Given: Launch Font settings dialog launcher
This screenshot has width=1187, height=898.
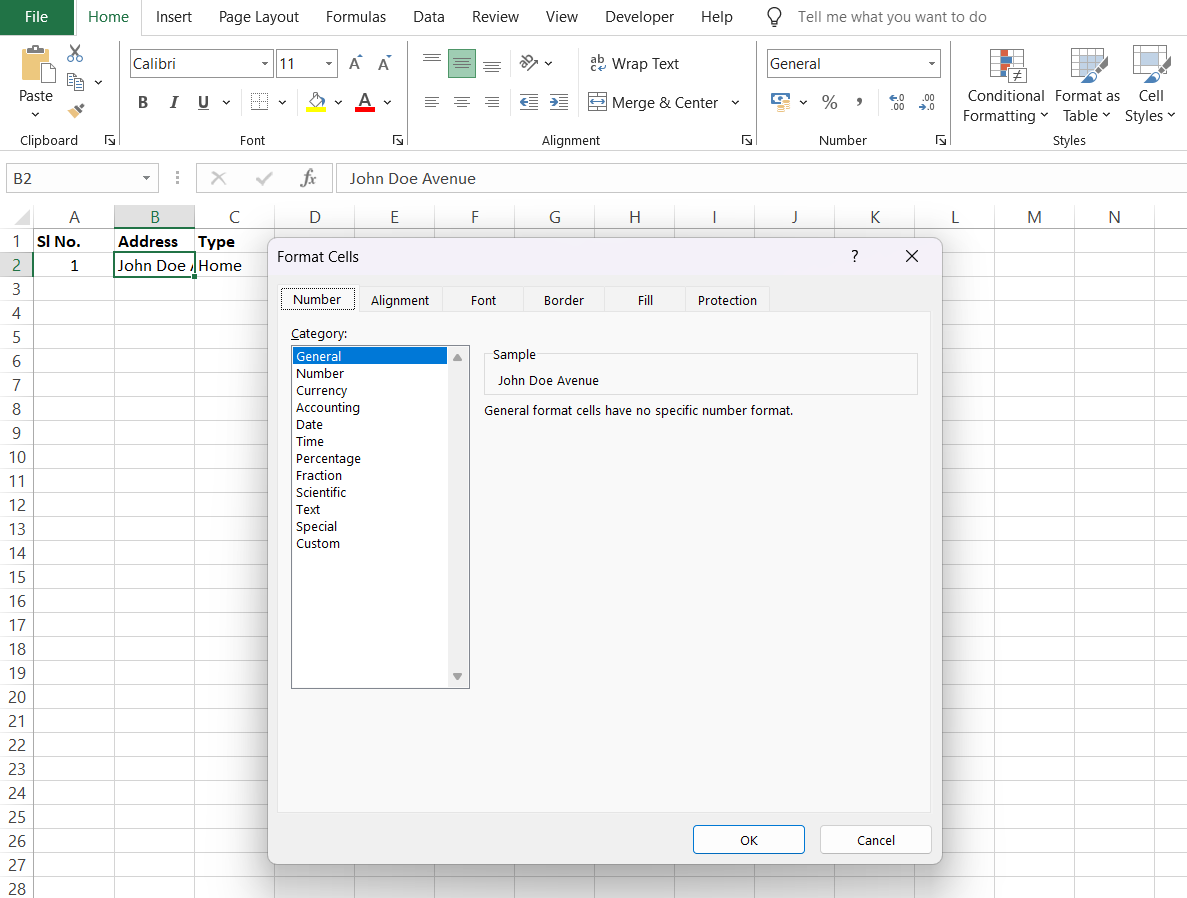Looking at the screenshot, I should click(x=397, y=140).
